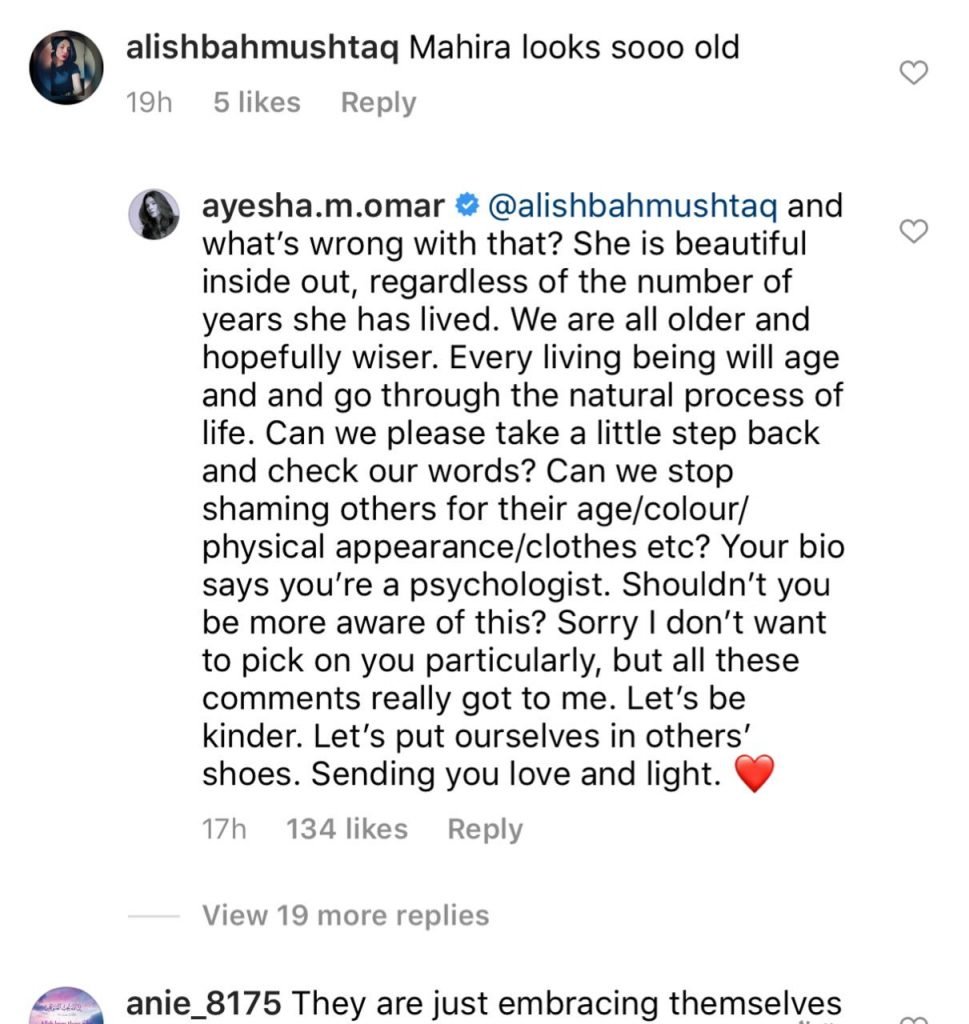Expand View 19 more replies

[x=345, y=915]
